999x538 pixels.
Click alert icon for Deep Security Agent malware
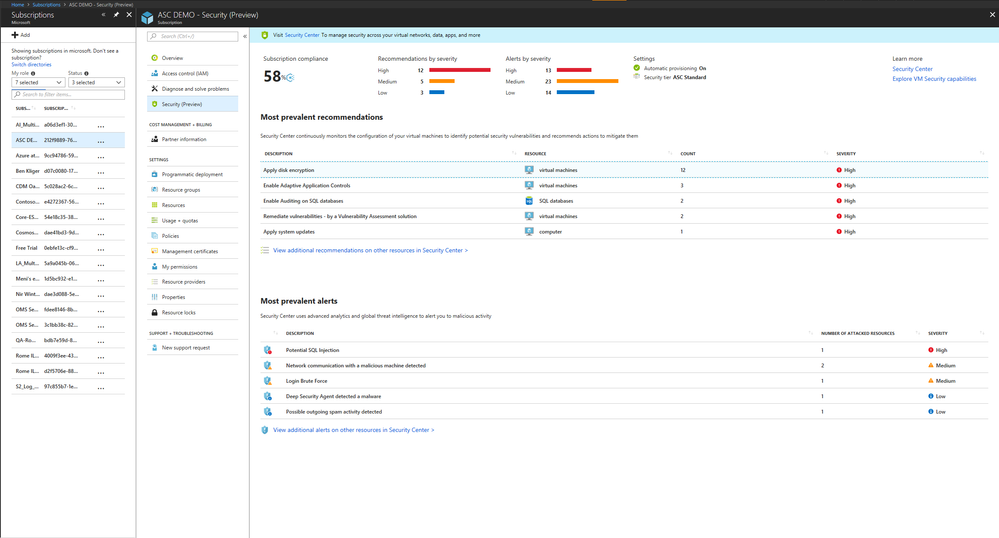(268, 396)
